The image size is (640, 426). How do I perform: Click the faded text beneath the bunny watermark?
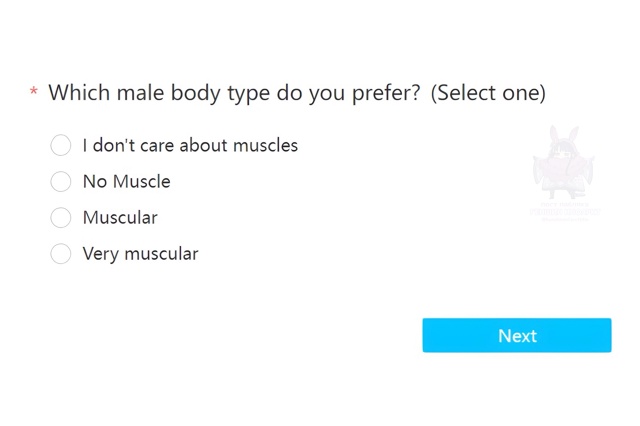(565, 211)
